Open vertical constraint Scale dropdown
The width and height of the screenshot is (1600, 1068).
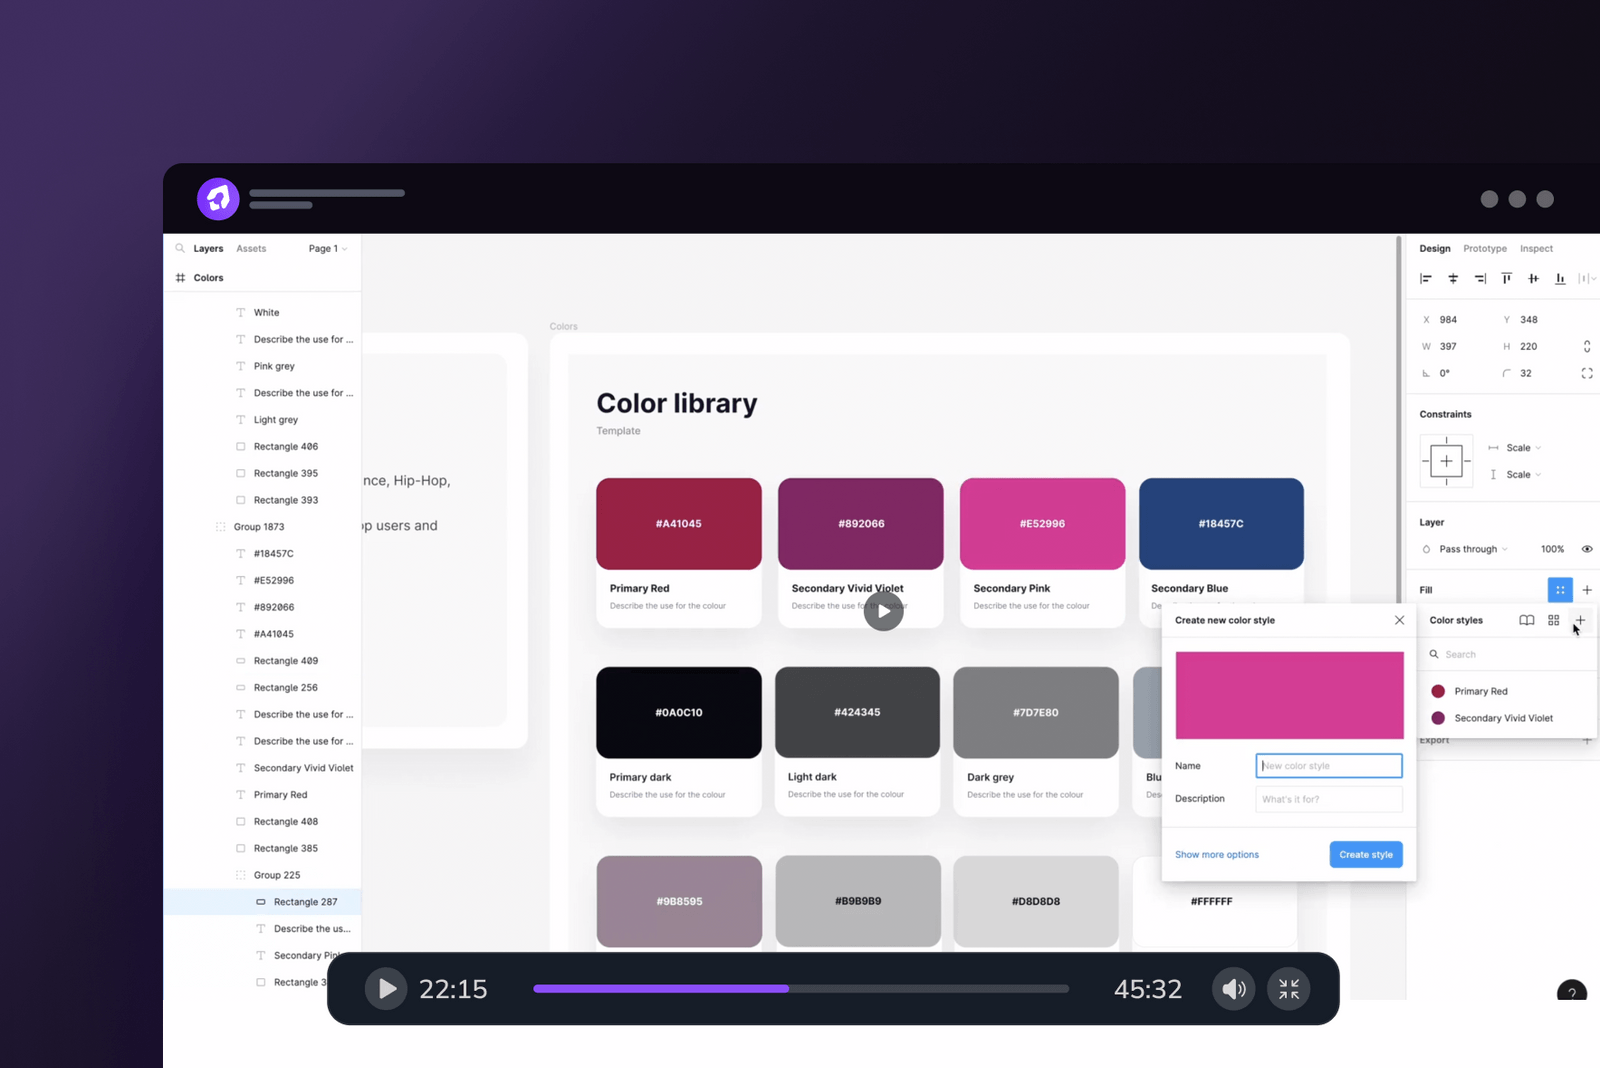coord(1524,475)
